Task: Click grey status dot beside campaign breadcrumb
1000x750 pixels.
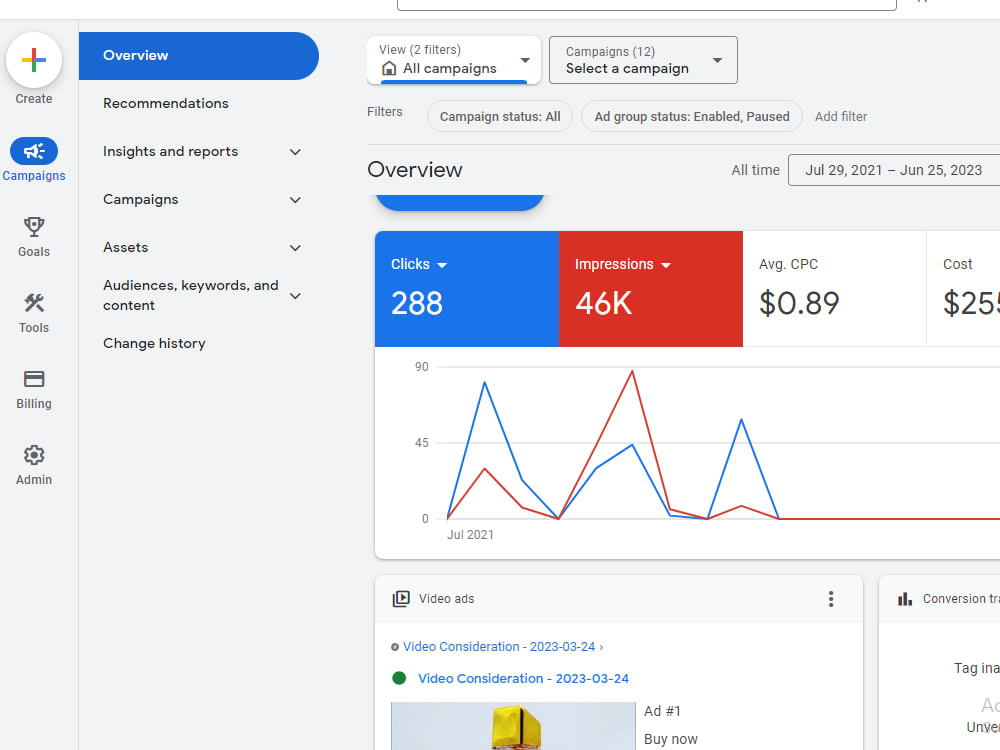Action: [x=395, y=647]
